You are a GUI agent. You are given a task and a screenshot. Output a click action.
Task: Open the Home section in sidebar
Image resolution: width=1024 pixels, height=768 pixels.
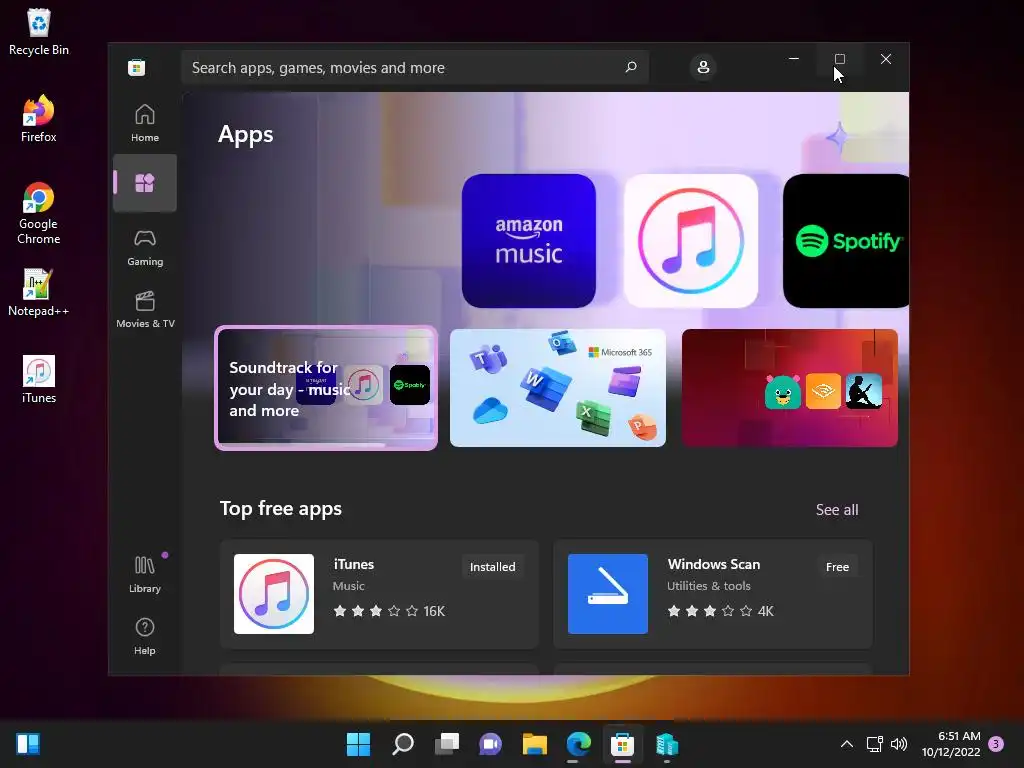point(144,123)
